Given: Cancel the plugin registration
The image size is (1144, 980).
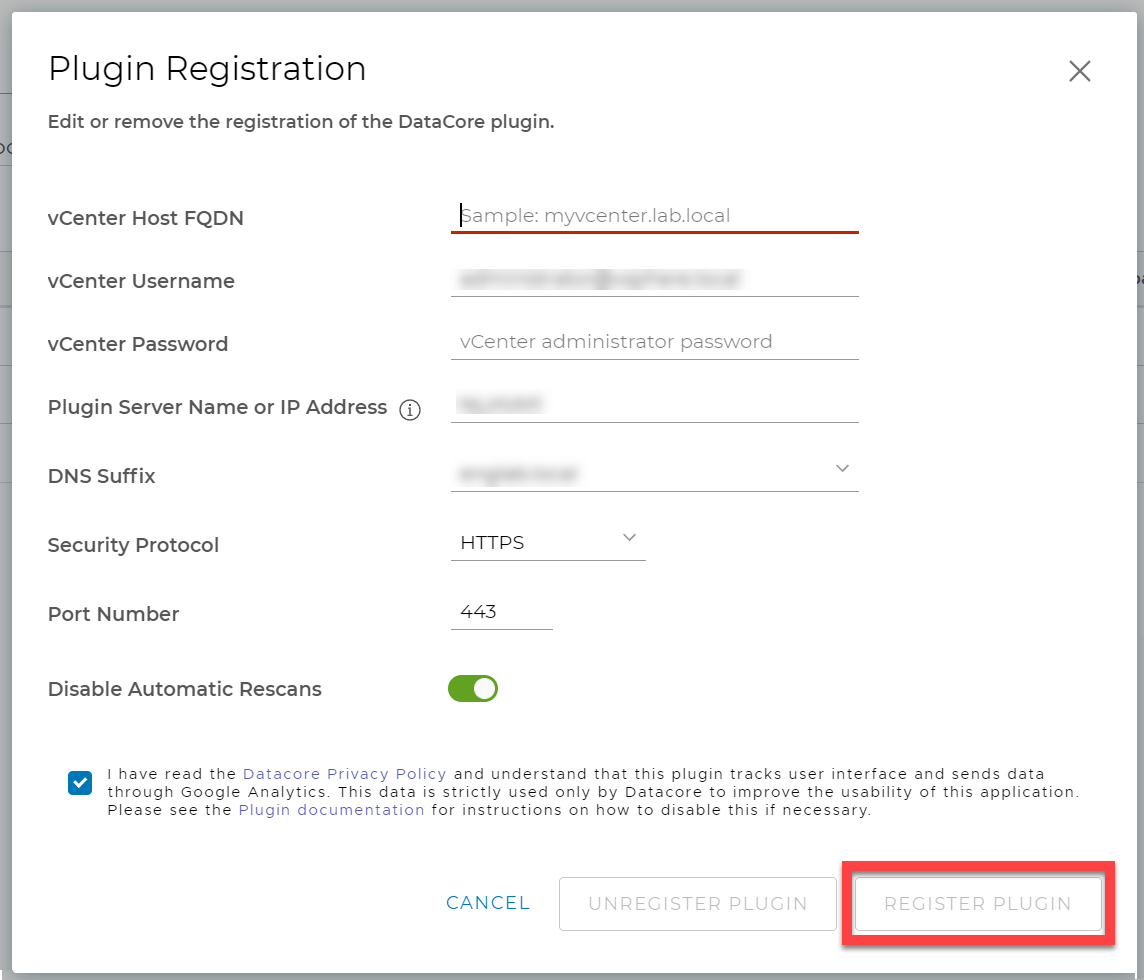Looking at the screenshot, I should (488, 903).
